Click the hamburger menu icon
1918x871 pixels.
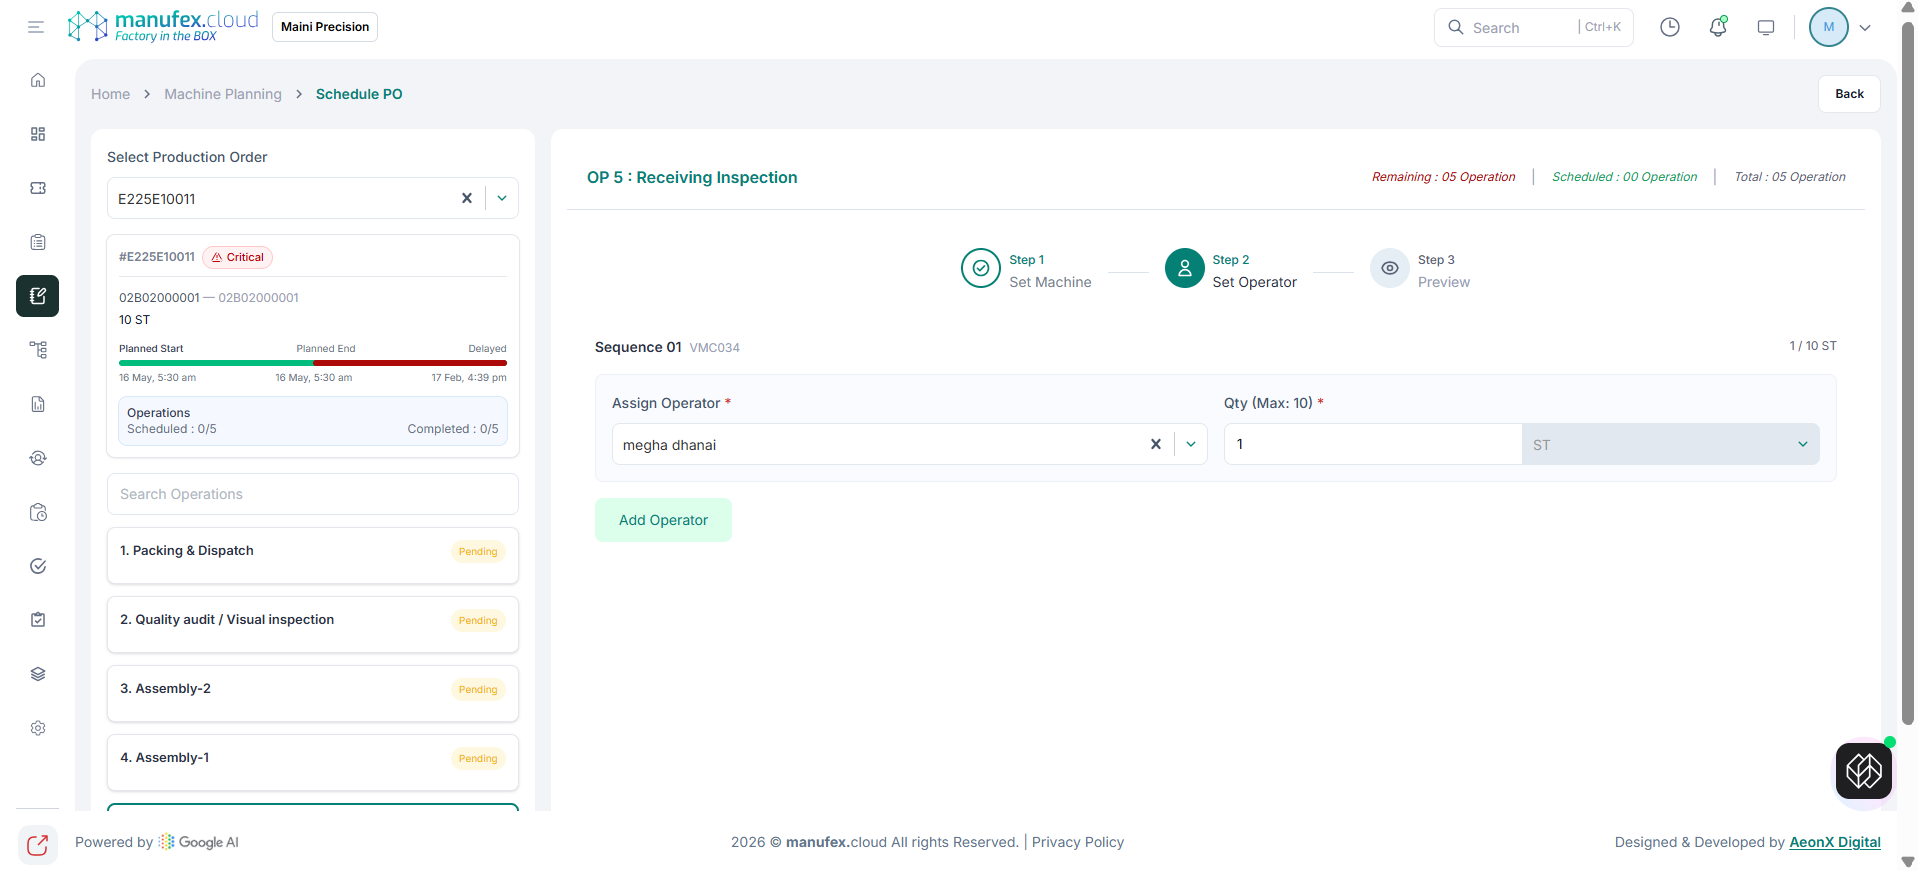[x=36, y=27]
